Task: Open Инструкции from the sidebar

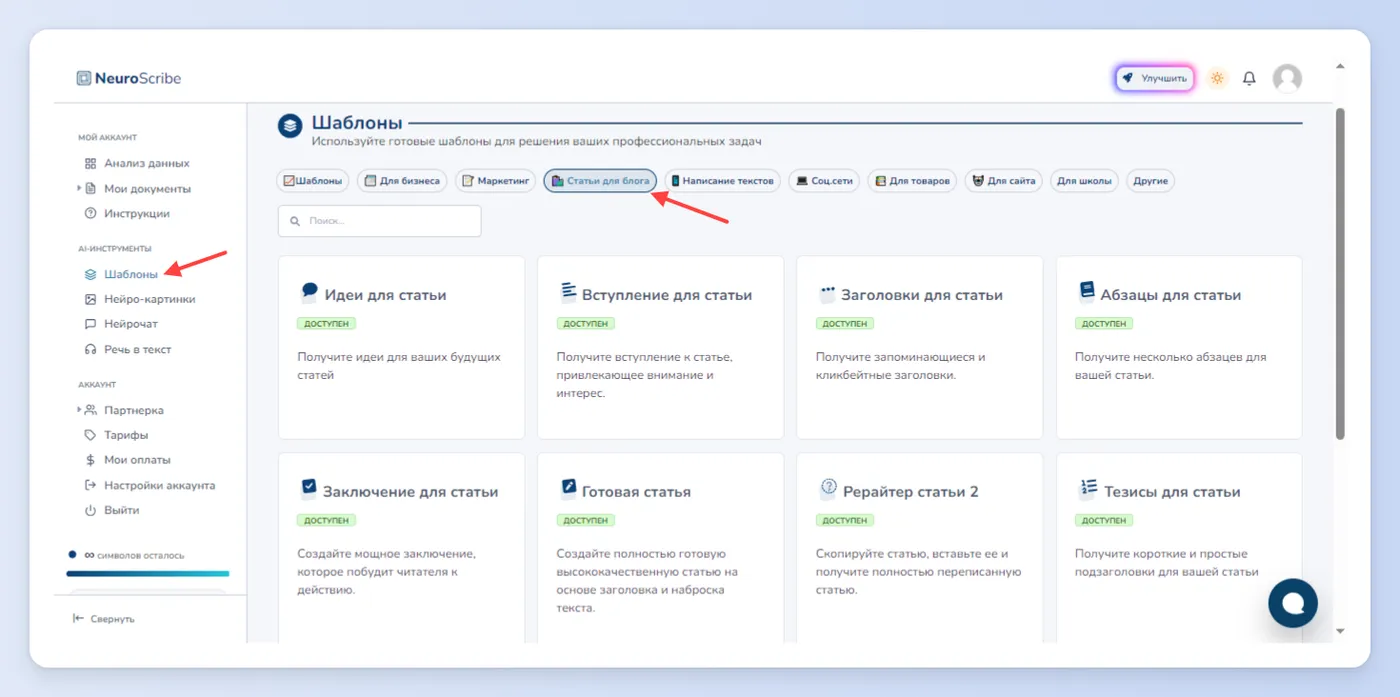Action: click(136, 213)
